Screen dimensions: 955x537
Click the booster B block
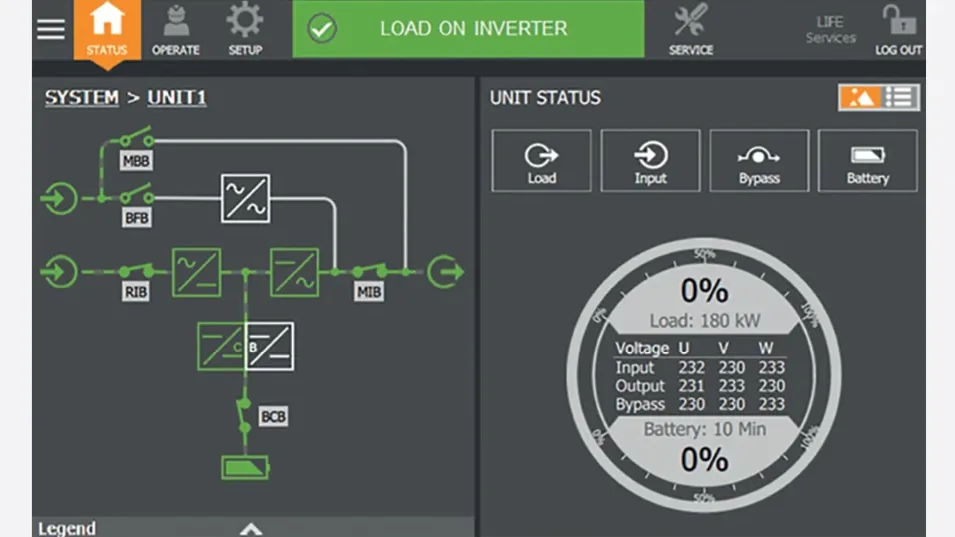tap(269, 346)
